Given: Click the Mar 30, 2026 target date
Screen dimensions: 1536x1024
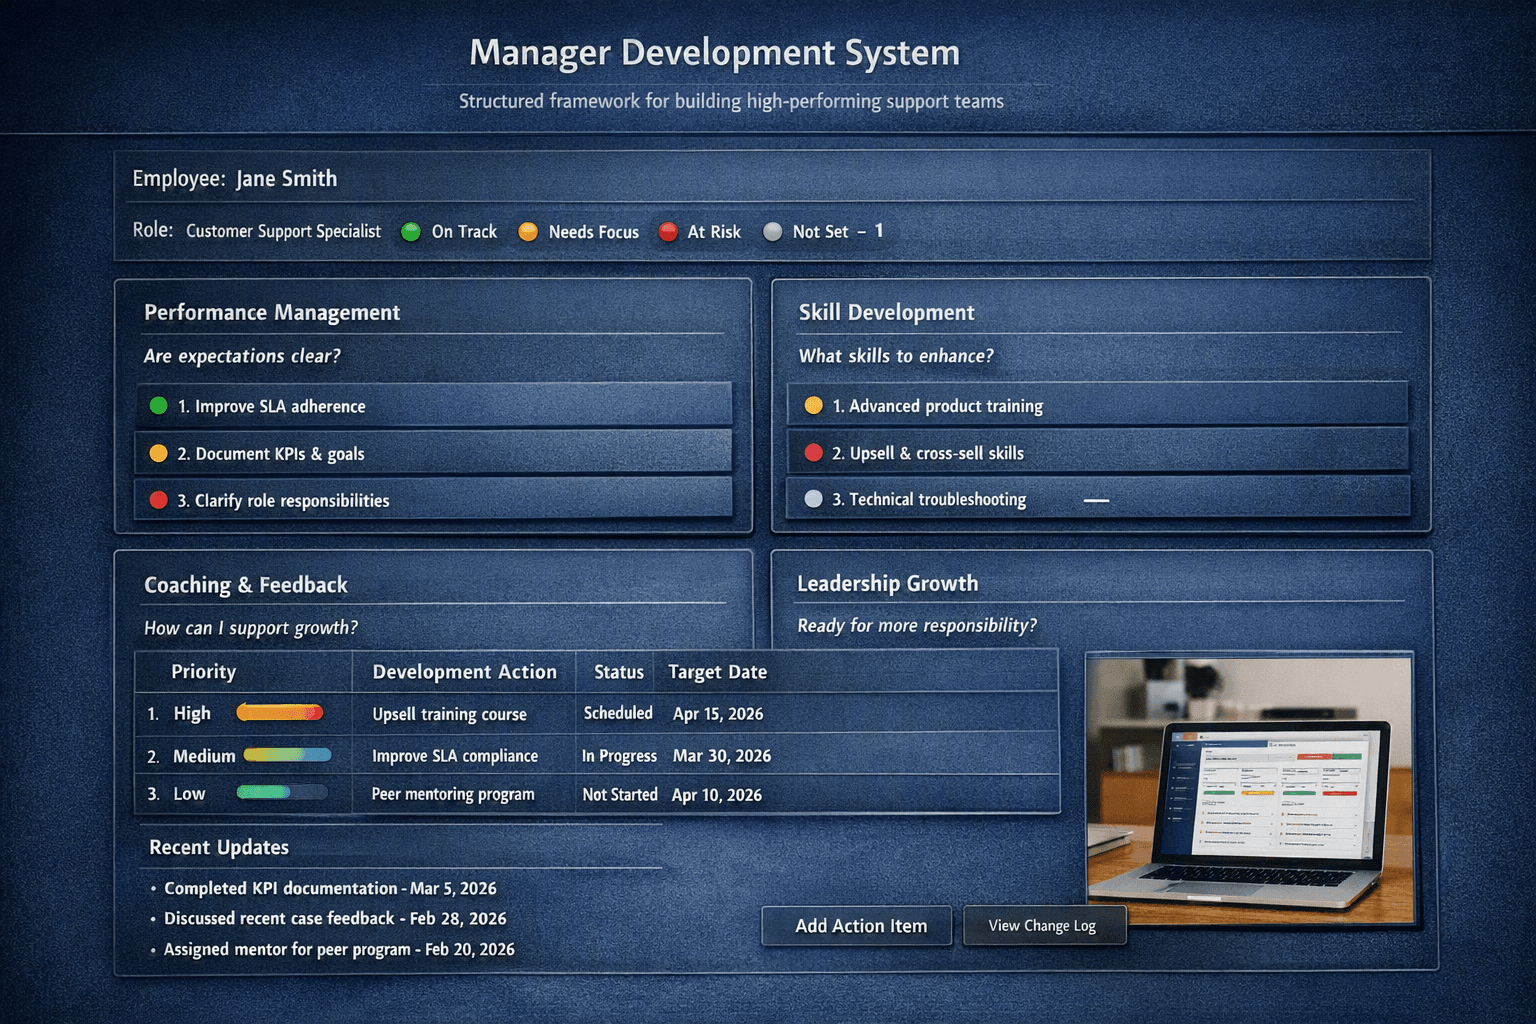Looking at the screenshot, I should click(x=722, y=756).
